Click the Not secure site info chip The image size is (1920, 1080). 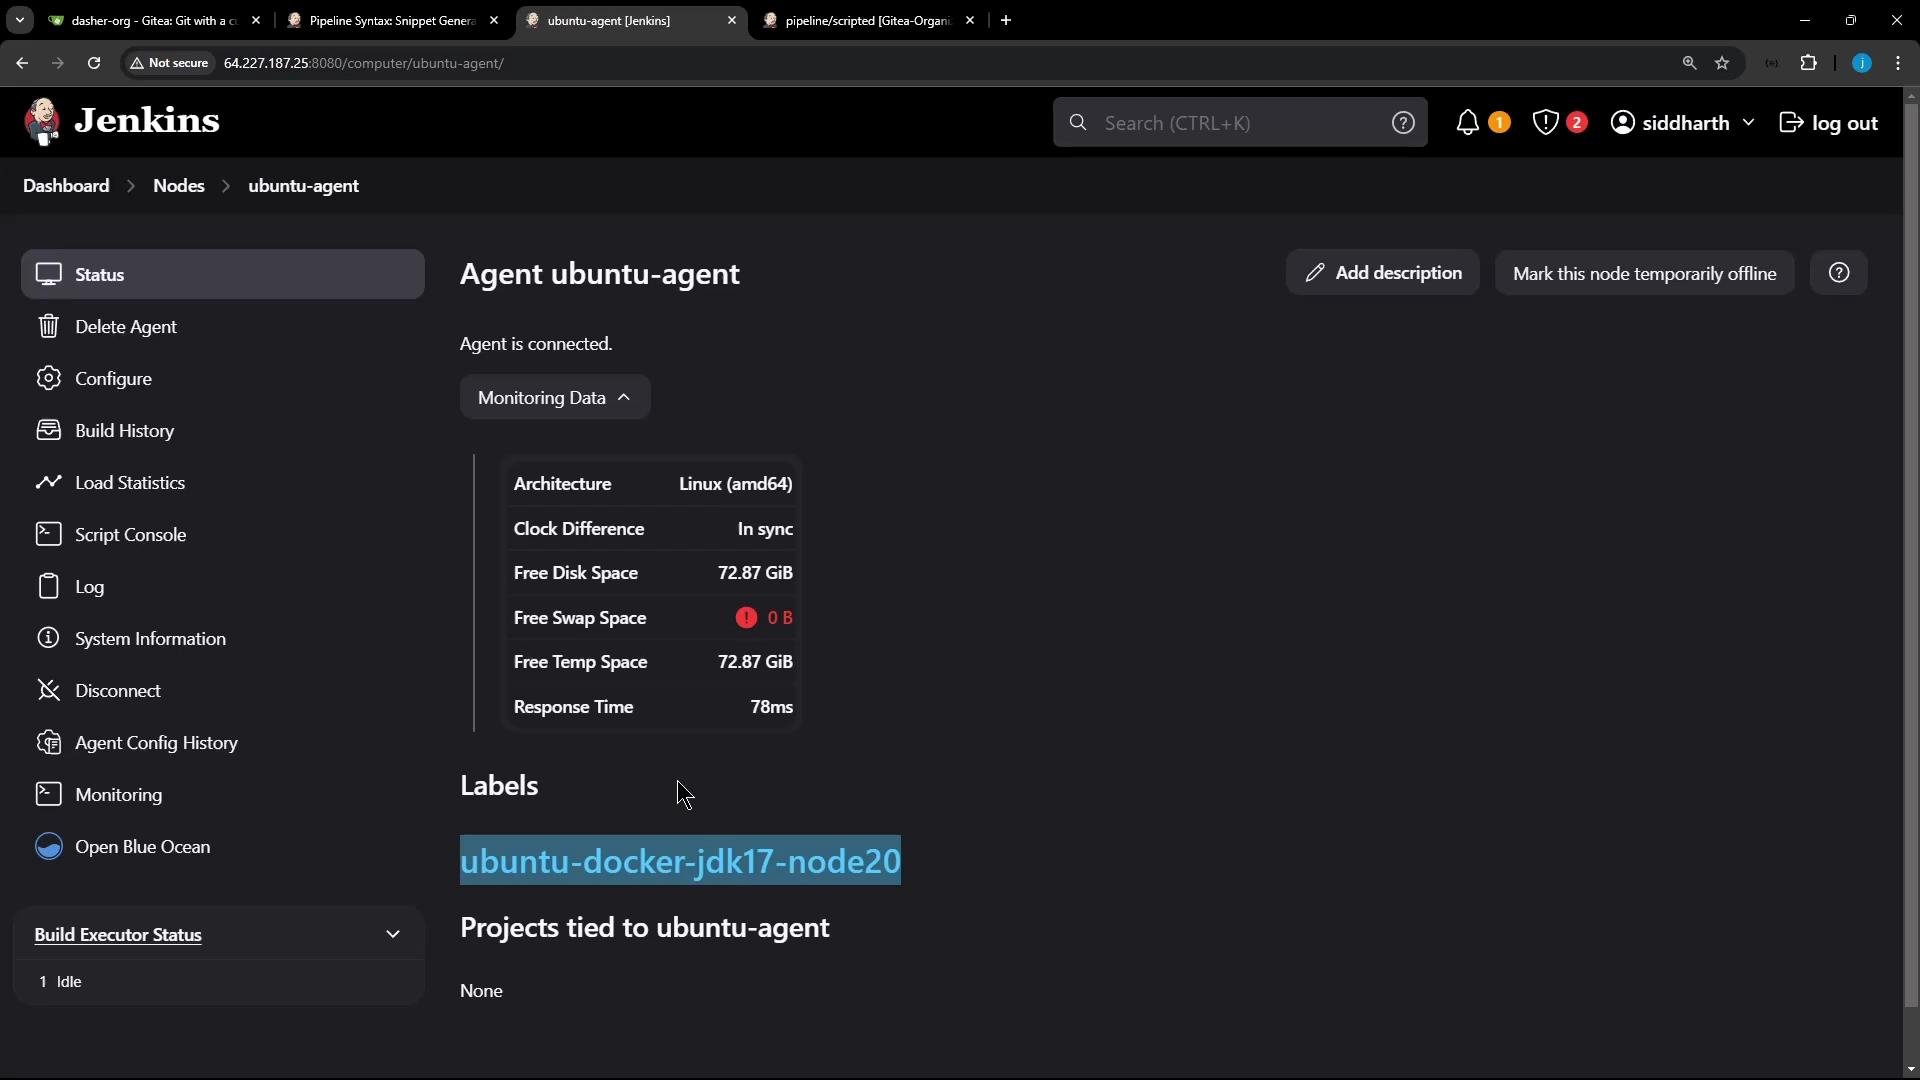[x=170, y=63]
